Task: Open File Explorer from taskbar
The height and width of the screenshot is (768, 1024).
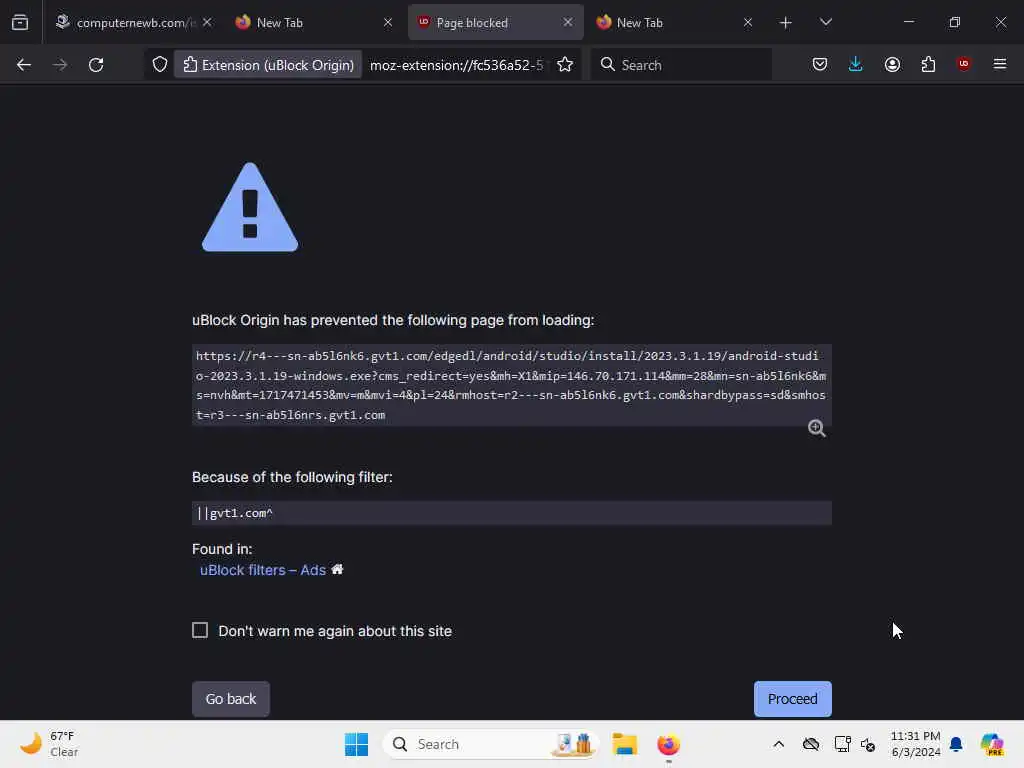Action: pyautogui.click(x=624, y=744)
